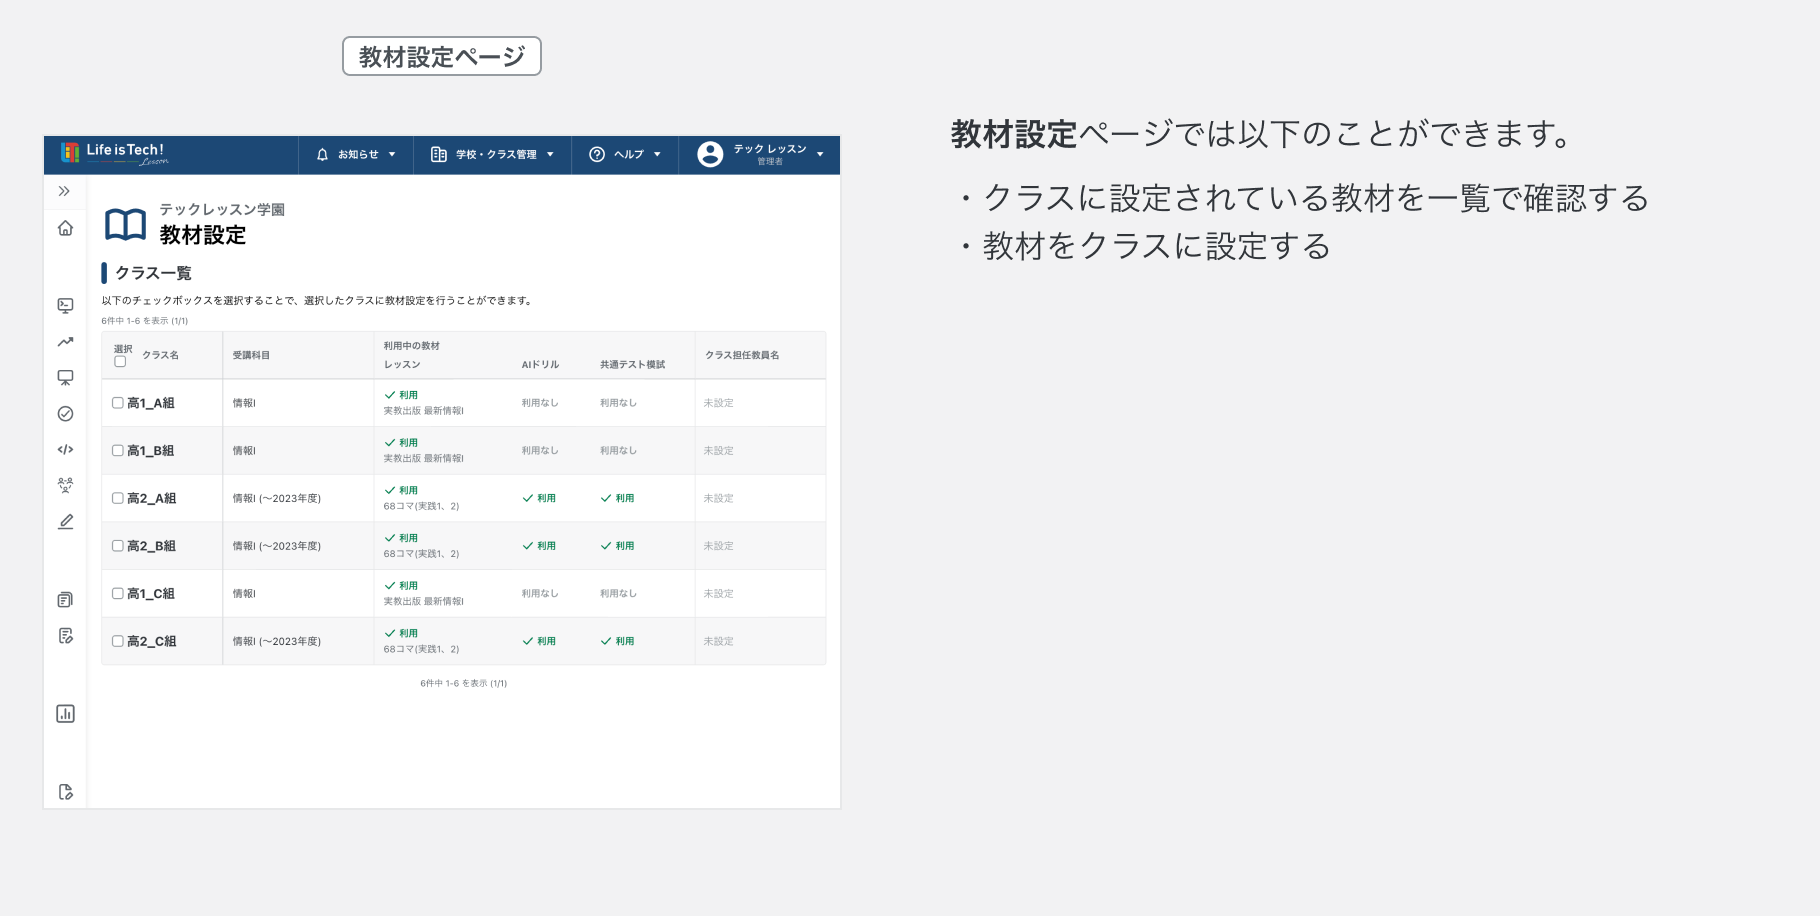Screen dimensions: 1820x916
Task: Open the stacked documents icon in sidebar
Action: (x=65, y=600)
